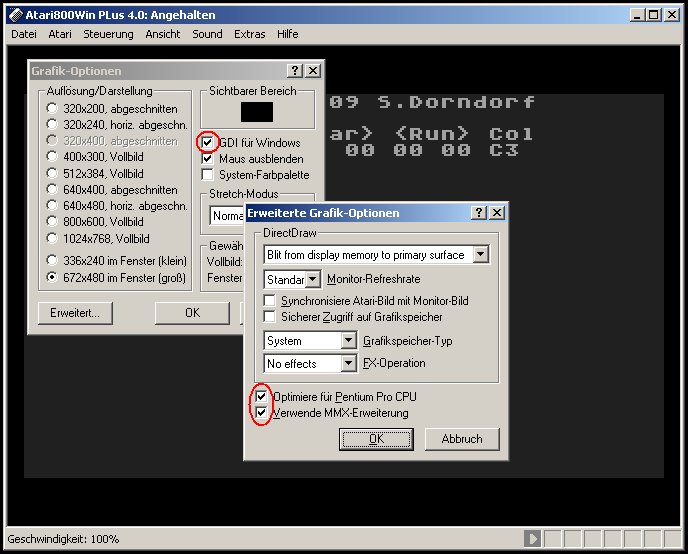Image resolution: width=688 pixels, height=554 pixels.
Task: Toggle Optimiere für Pentium Pro CPU
Action: [262, 397]
